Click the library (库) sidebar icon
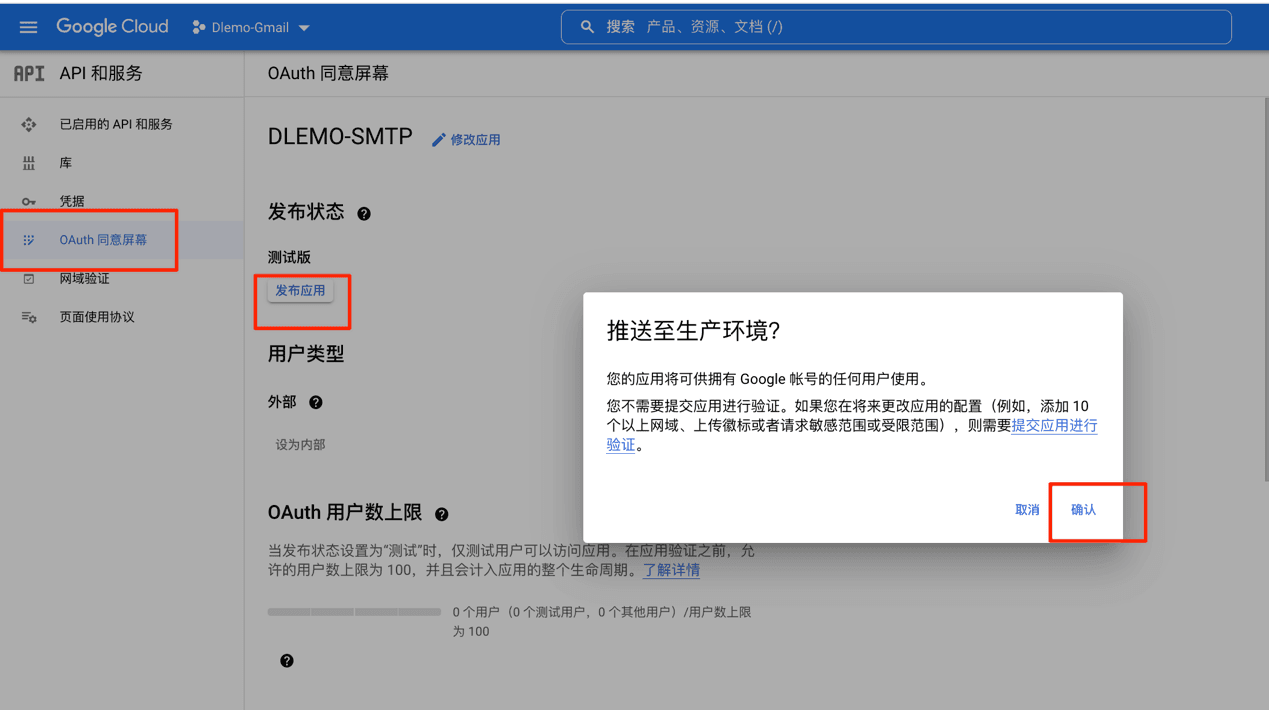 click(x=29, y=163)
